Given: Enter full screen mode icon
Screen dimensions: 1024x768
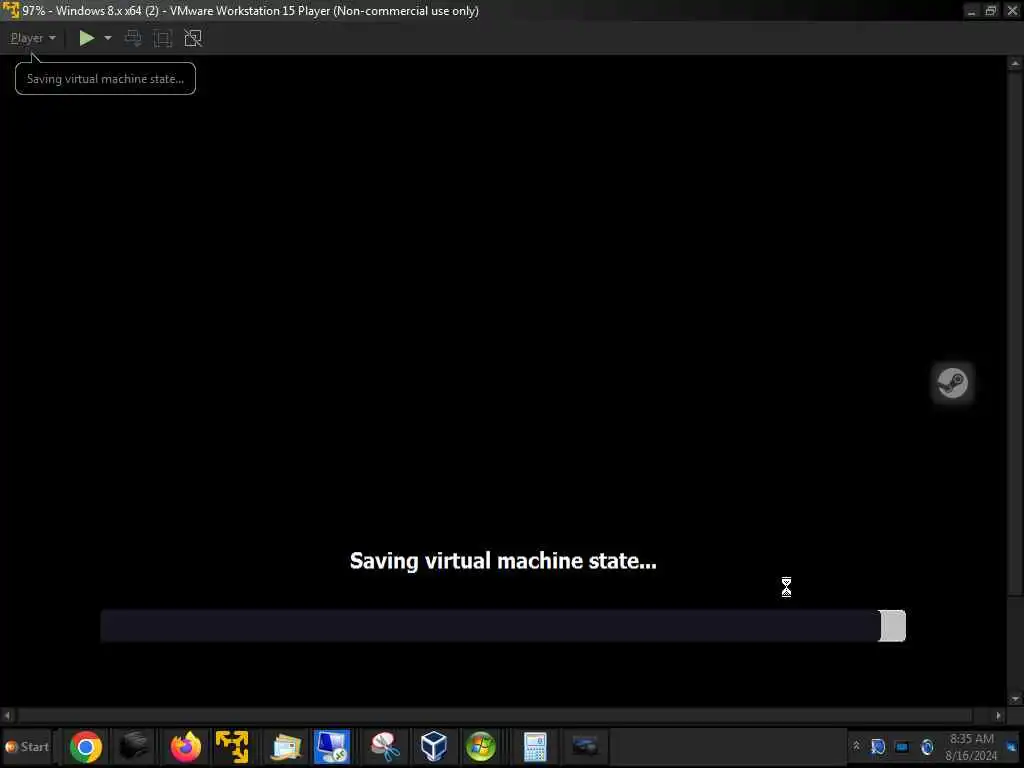Looking at the screenshot, I should pos(163,38).
